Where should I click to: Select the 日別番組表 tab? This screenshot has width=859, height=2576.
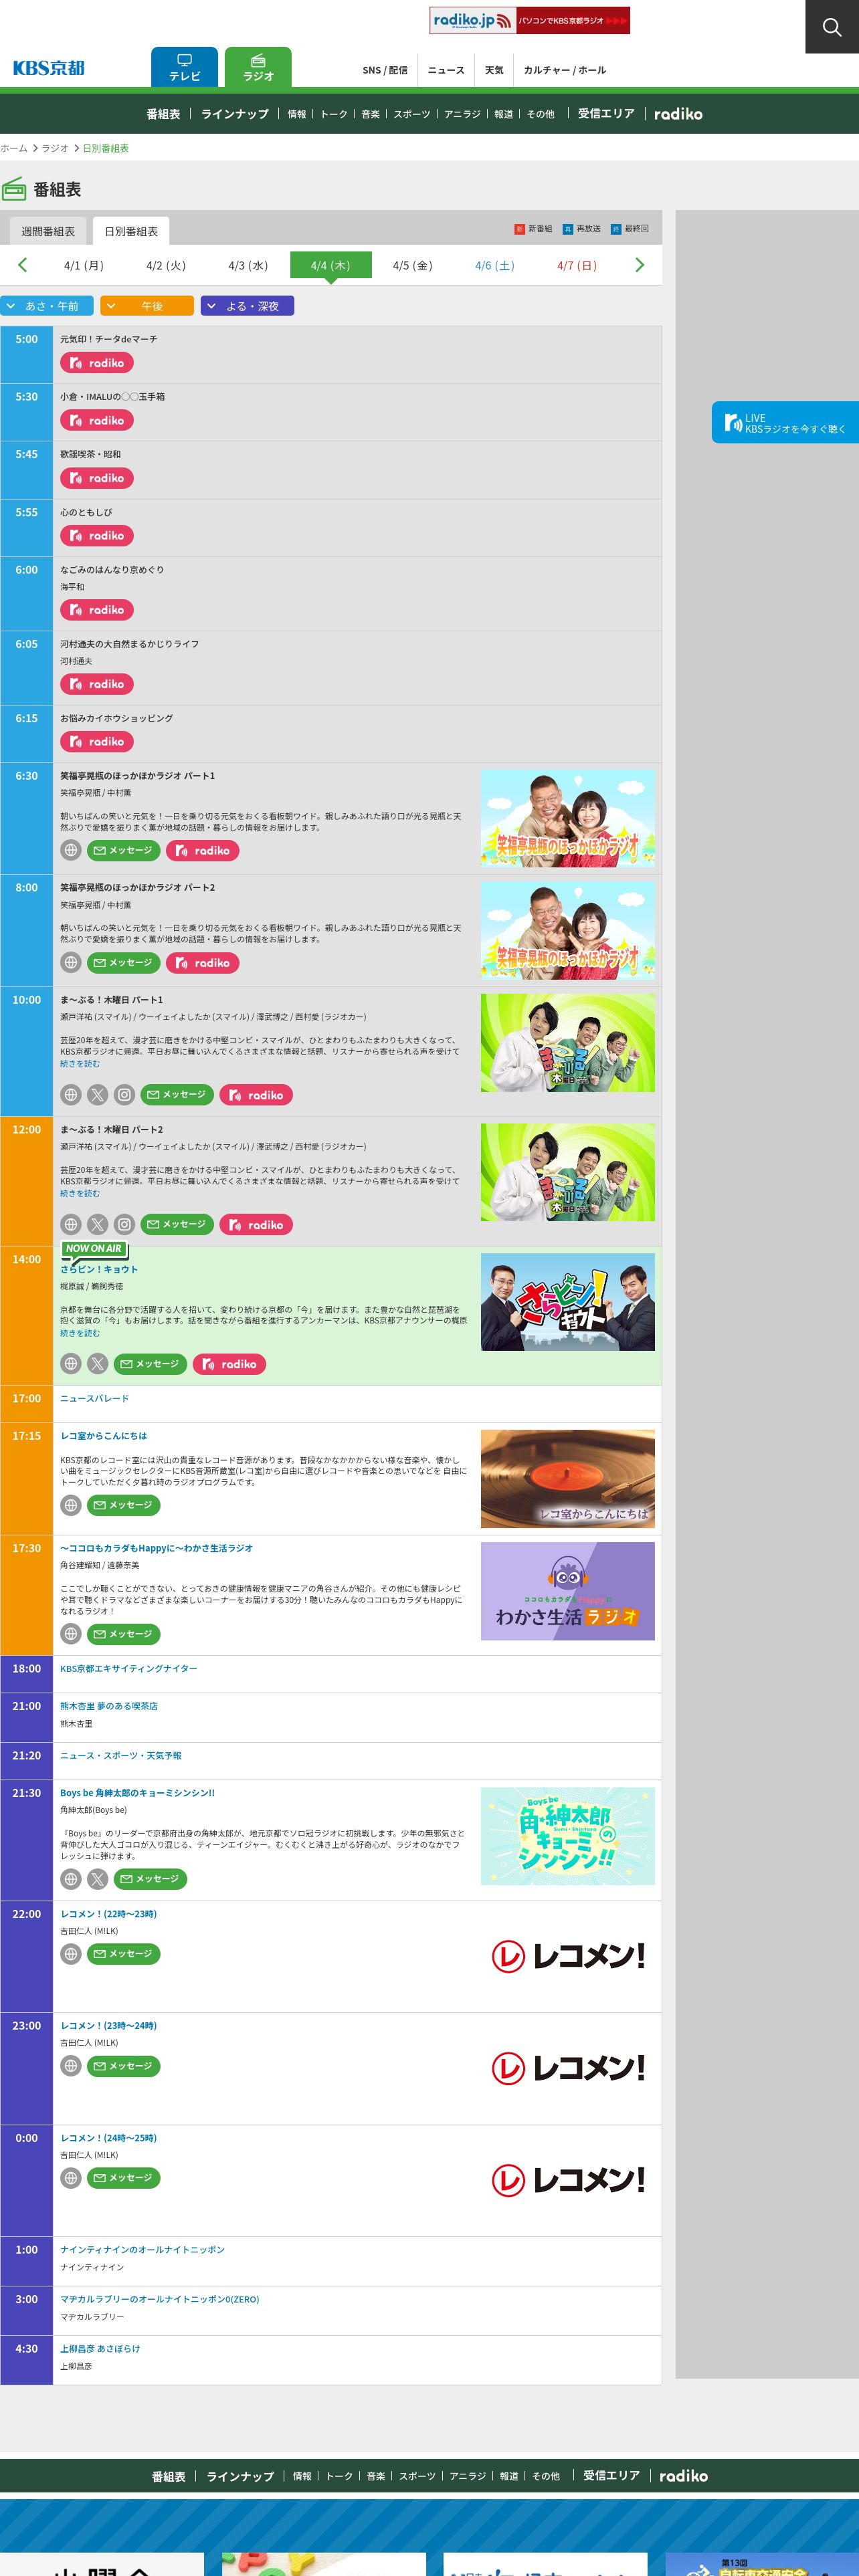tap(131, 231)
